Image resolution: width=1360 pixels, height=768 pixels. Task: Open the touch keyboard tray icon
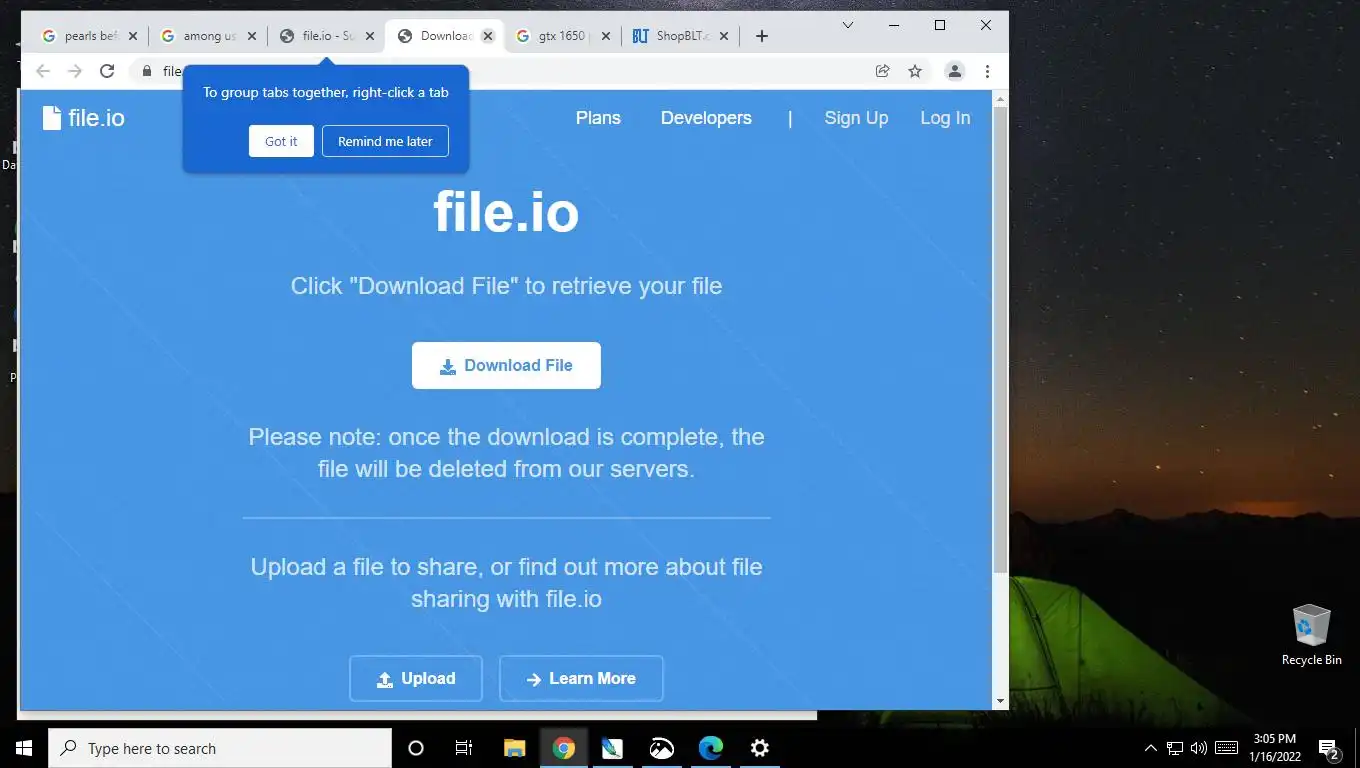coord(1226,748)
